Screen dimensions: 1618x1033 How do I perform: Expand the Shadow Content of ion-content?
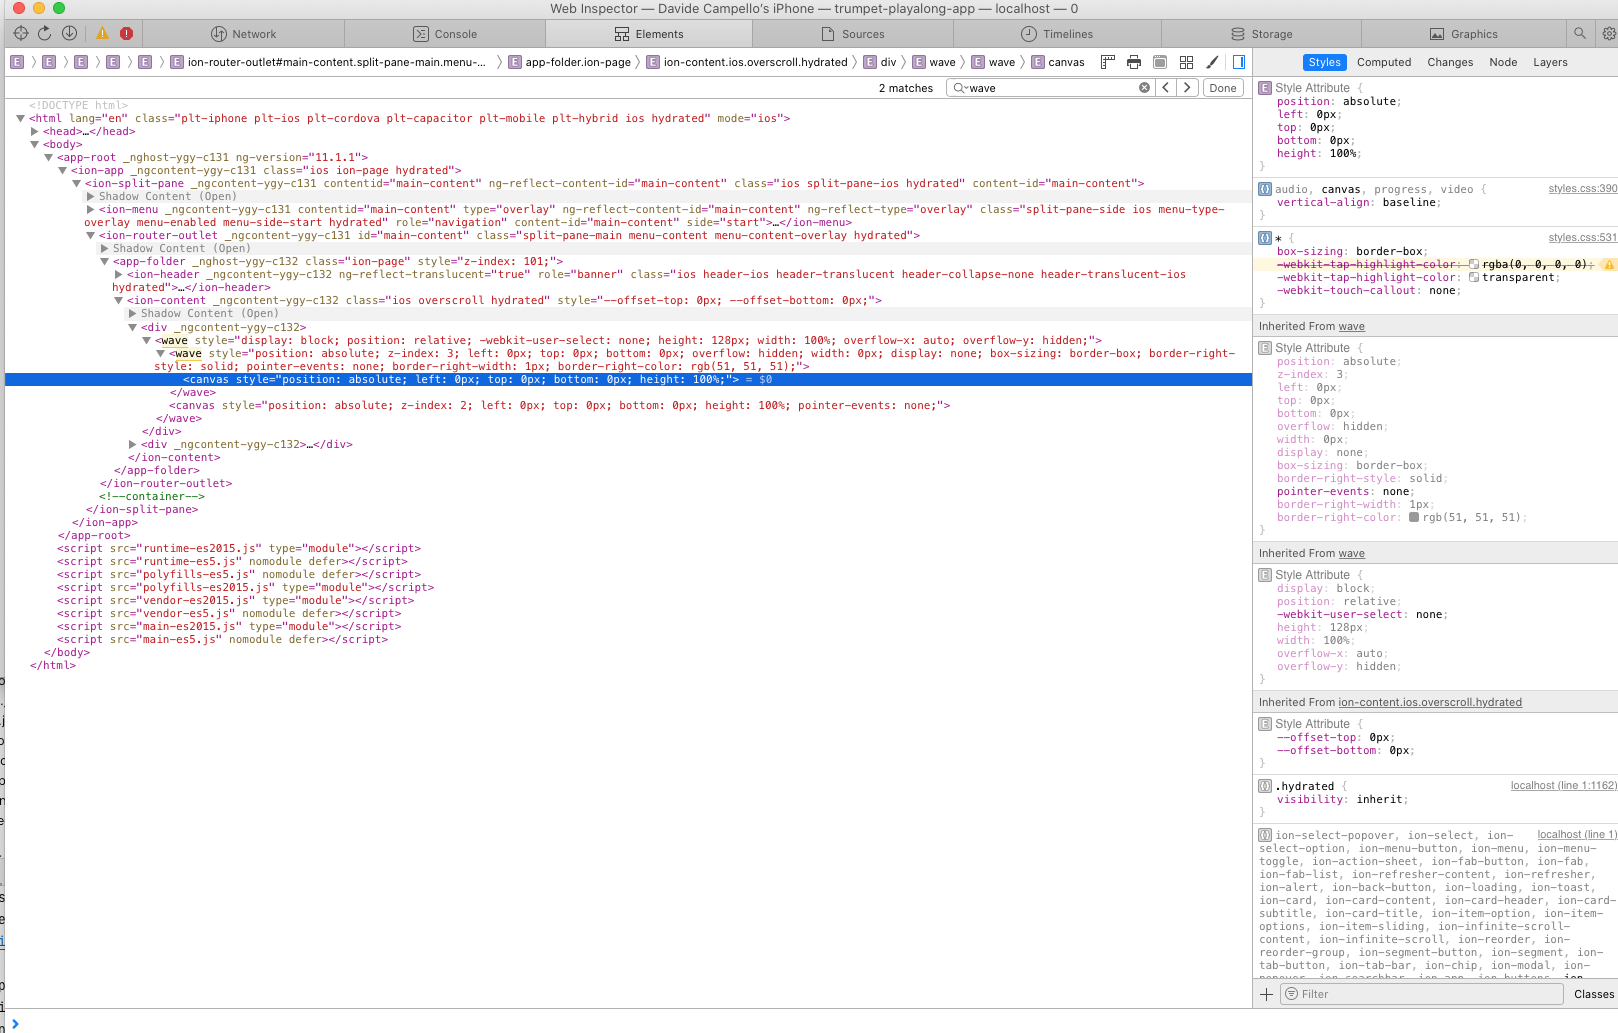coord(133,313)
